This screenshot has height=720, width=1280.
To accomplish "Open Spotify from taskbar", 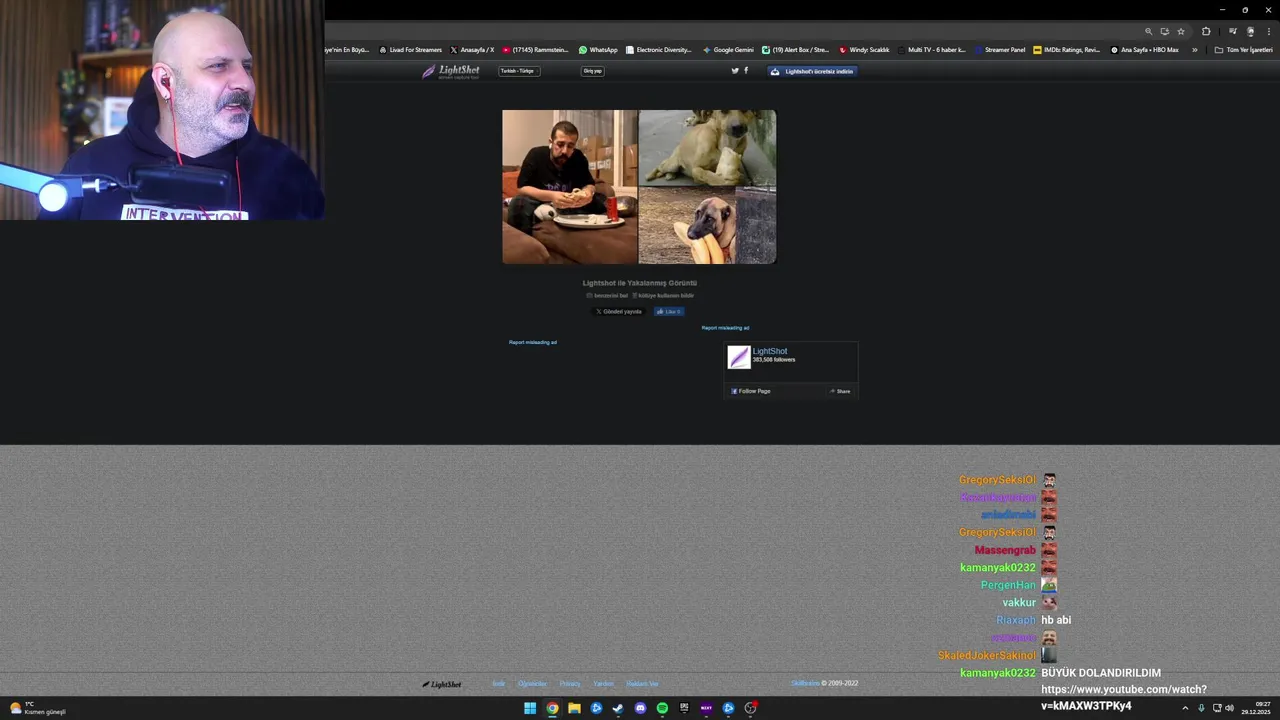I will (x=662, y=708).
